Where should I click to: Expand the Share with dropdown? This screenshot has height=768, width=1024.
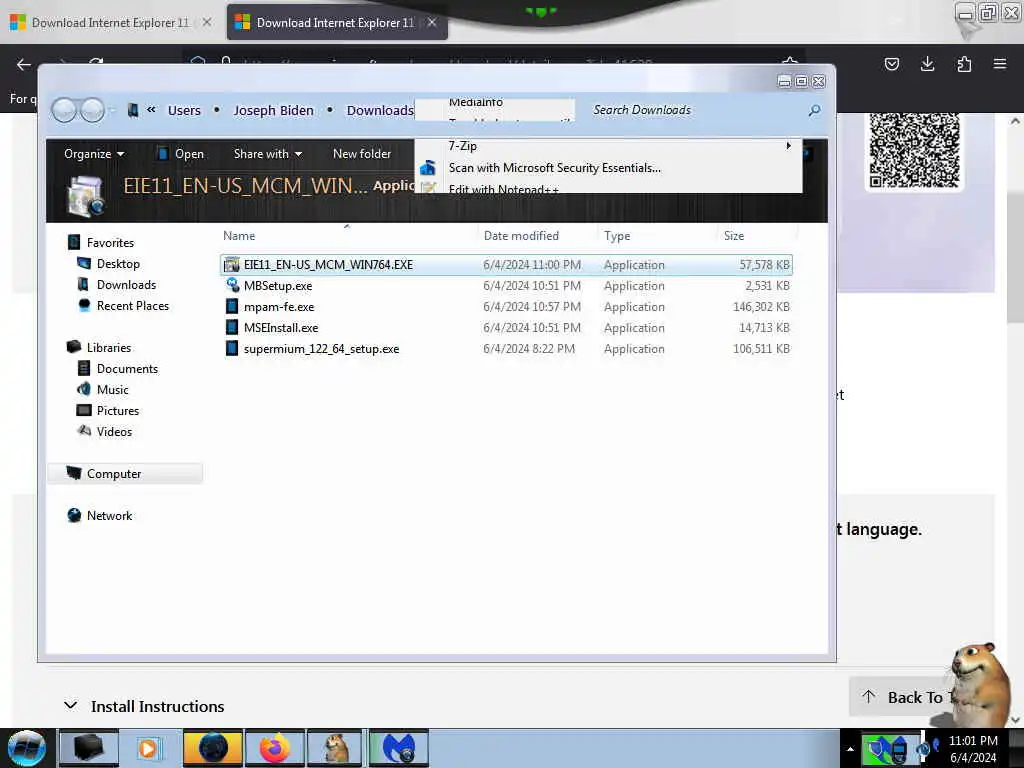[x=267, y=153]
